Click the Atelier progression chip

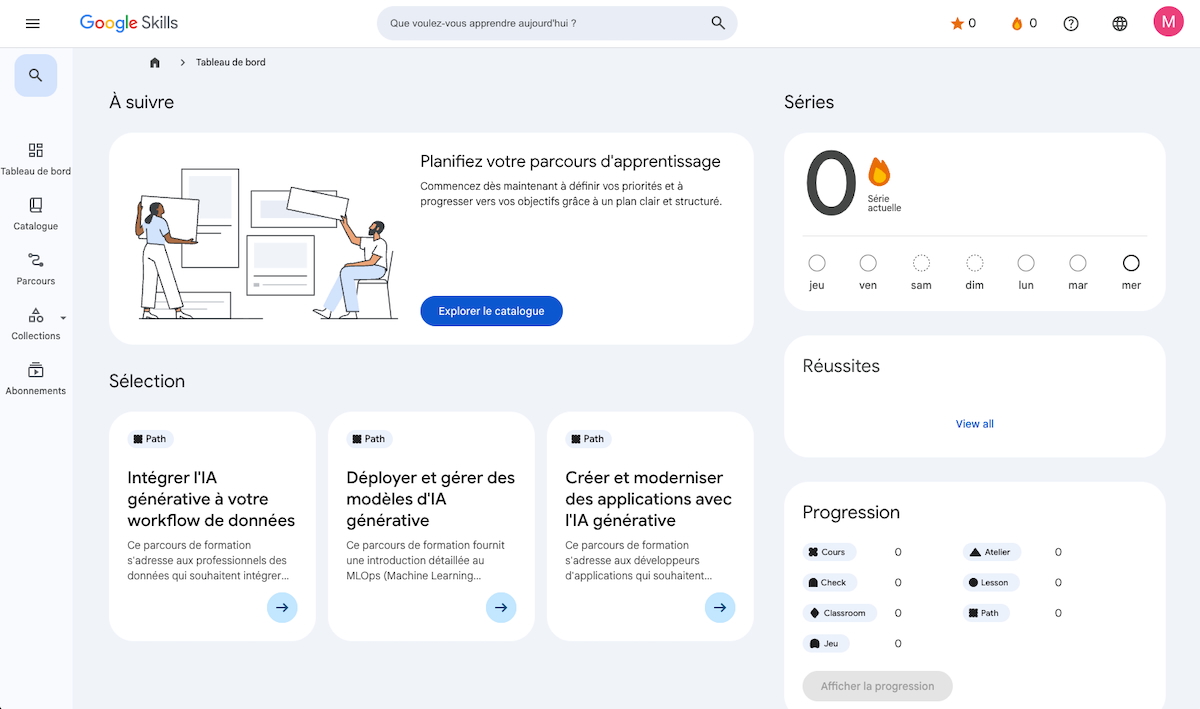(x=992, y=552)
